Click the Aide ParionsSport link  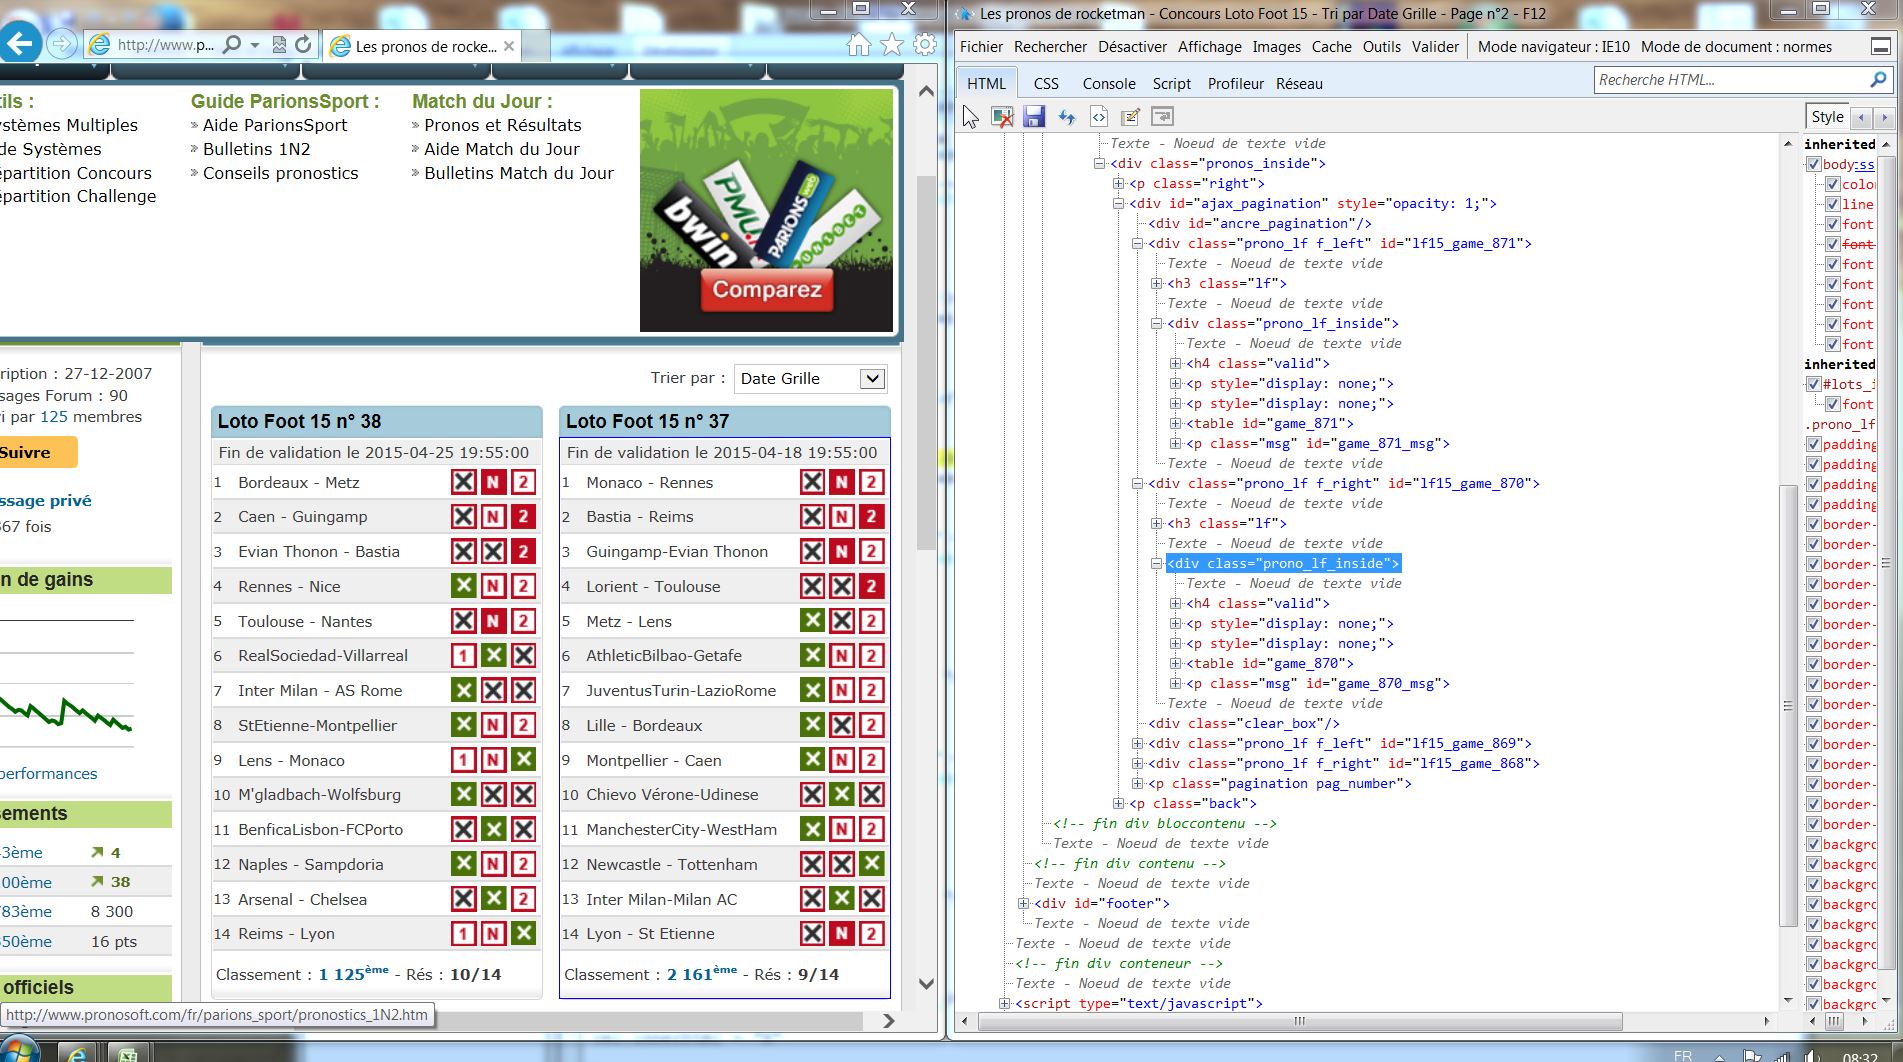(x=275, y=125)
